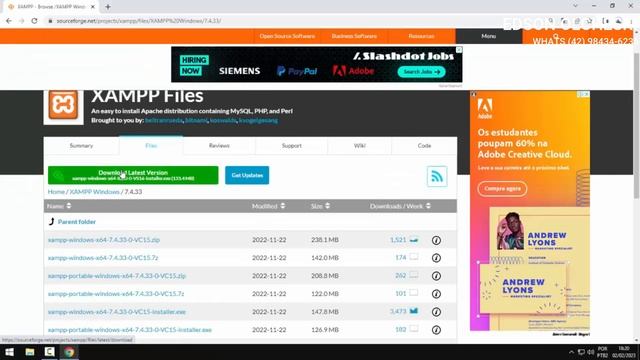Download xampp-portable-windows-x64-7.4.33-0-VC15-installer.exe
The image size is (640, 360).
pyautogui.click(x=130, y=330)
